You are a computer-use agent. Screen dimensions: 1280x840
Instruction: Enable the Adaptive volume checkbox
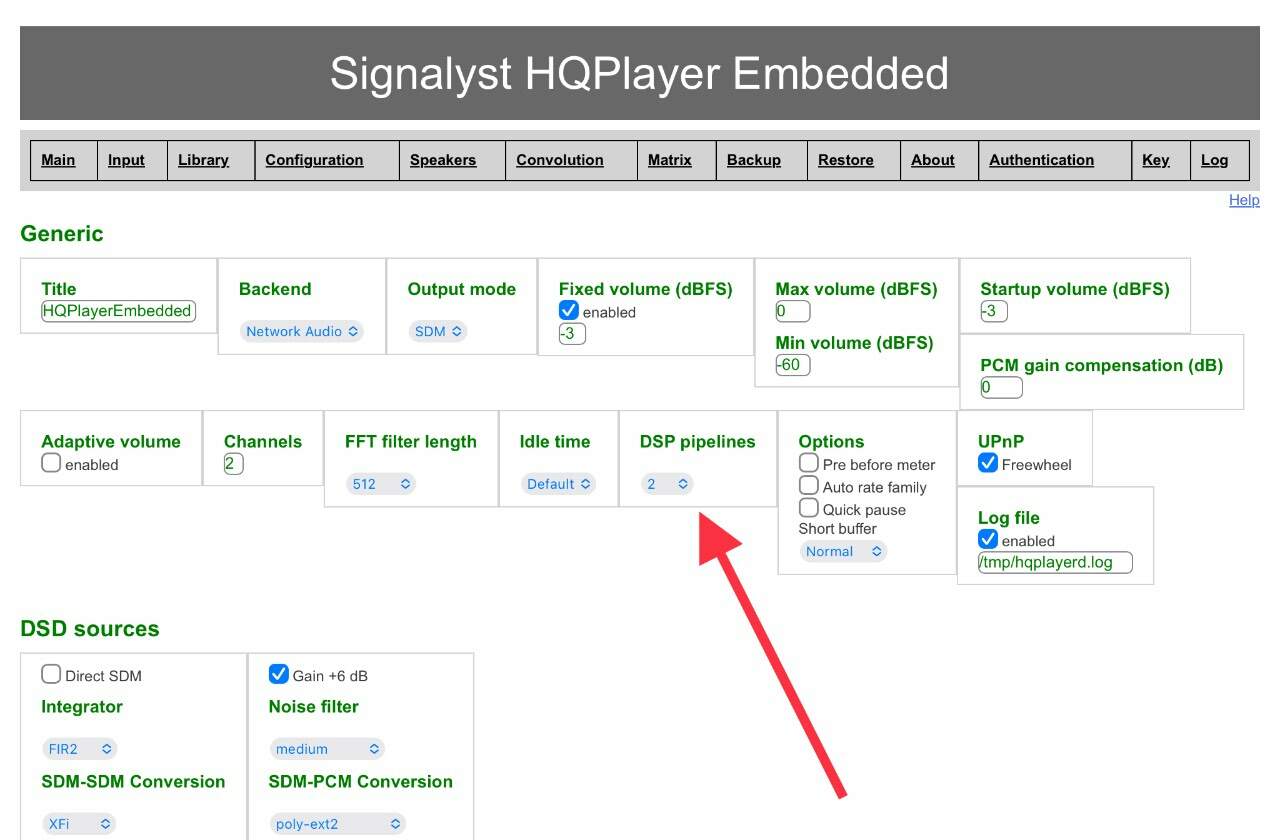pyautogui.click(x=51, y=463)
